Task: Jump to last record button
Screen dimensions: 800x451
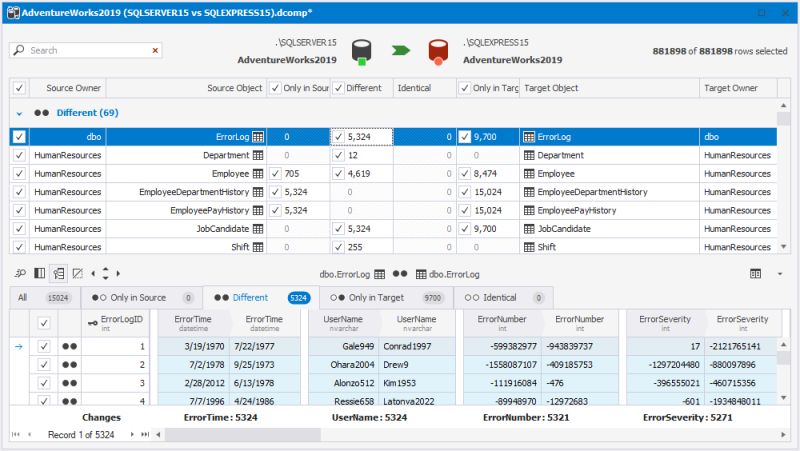Action: tap(145, 435)
